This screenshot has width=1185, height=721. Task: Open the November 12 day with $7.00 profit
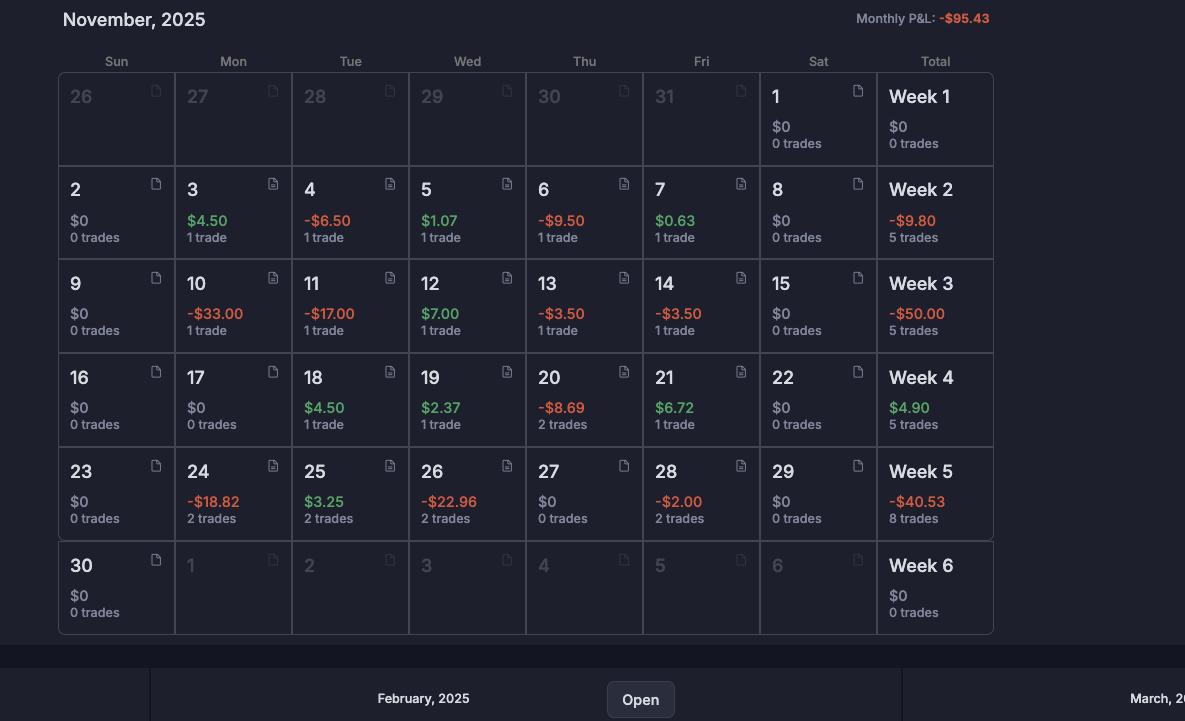point(467,306)
